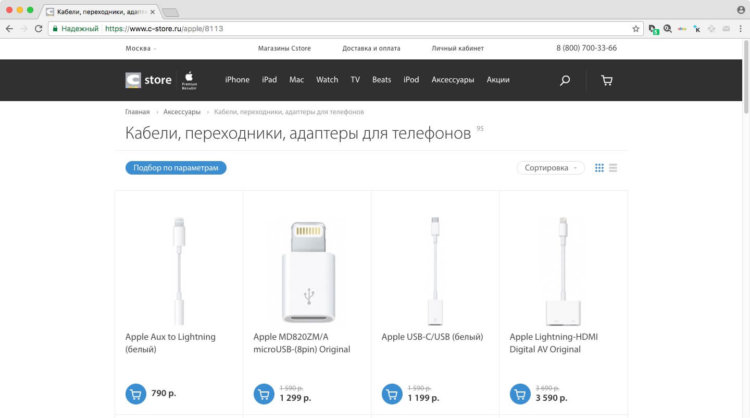750x418 pixels.
Task: Click the USB-C/USB adapter product image
Action: click(435, 271)
